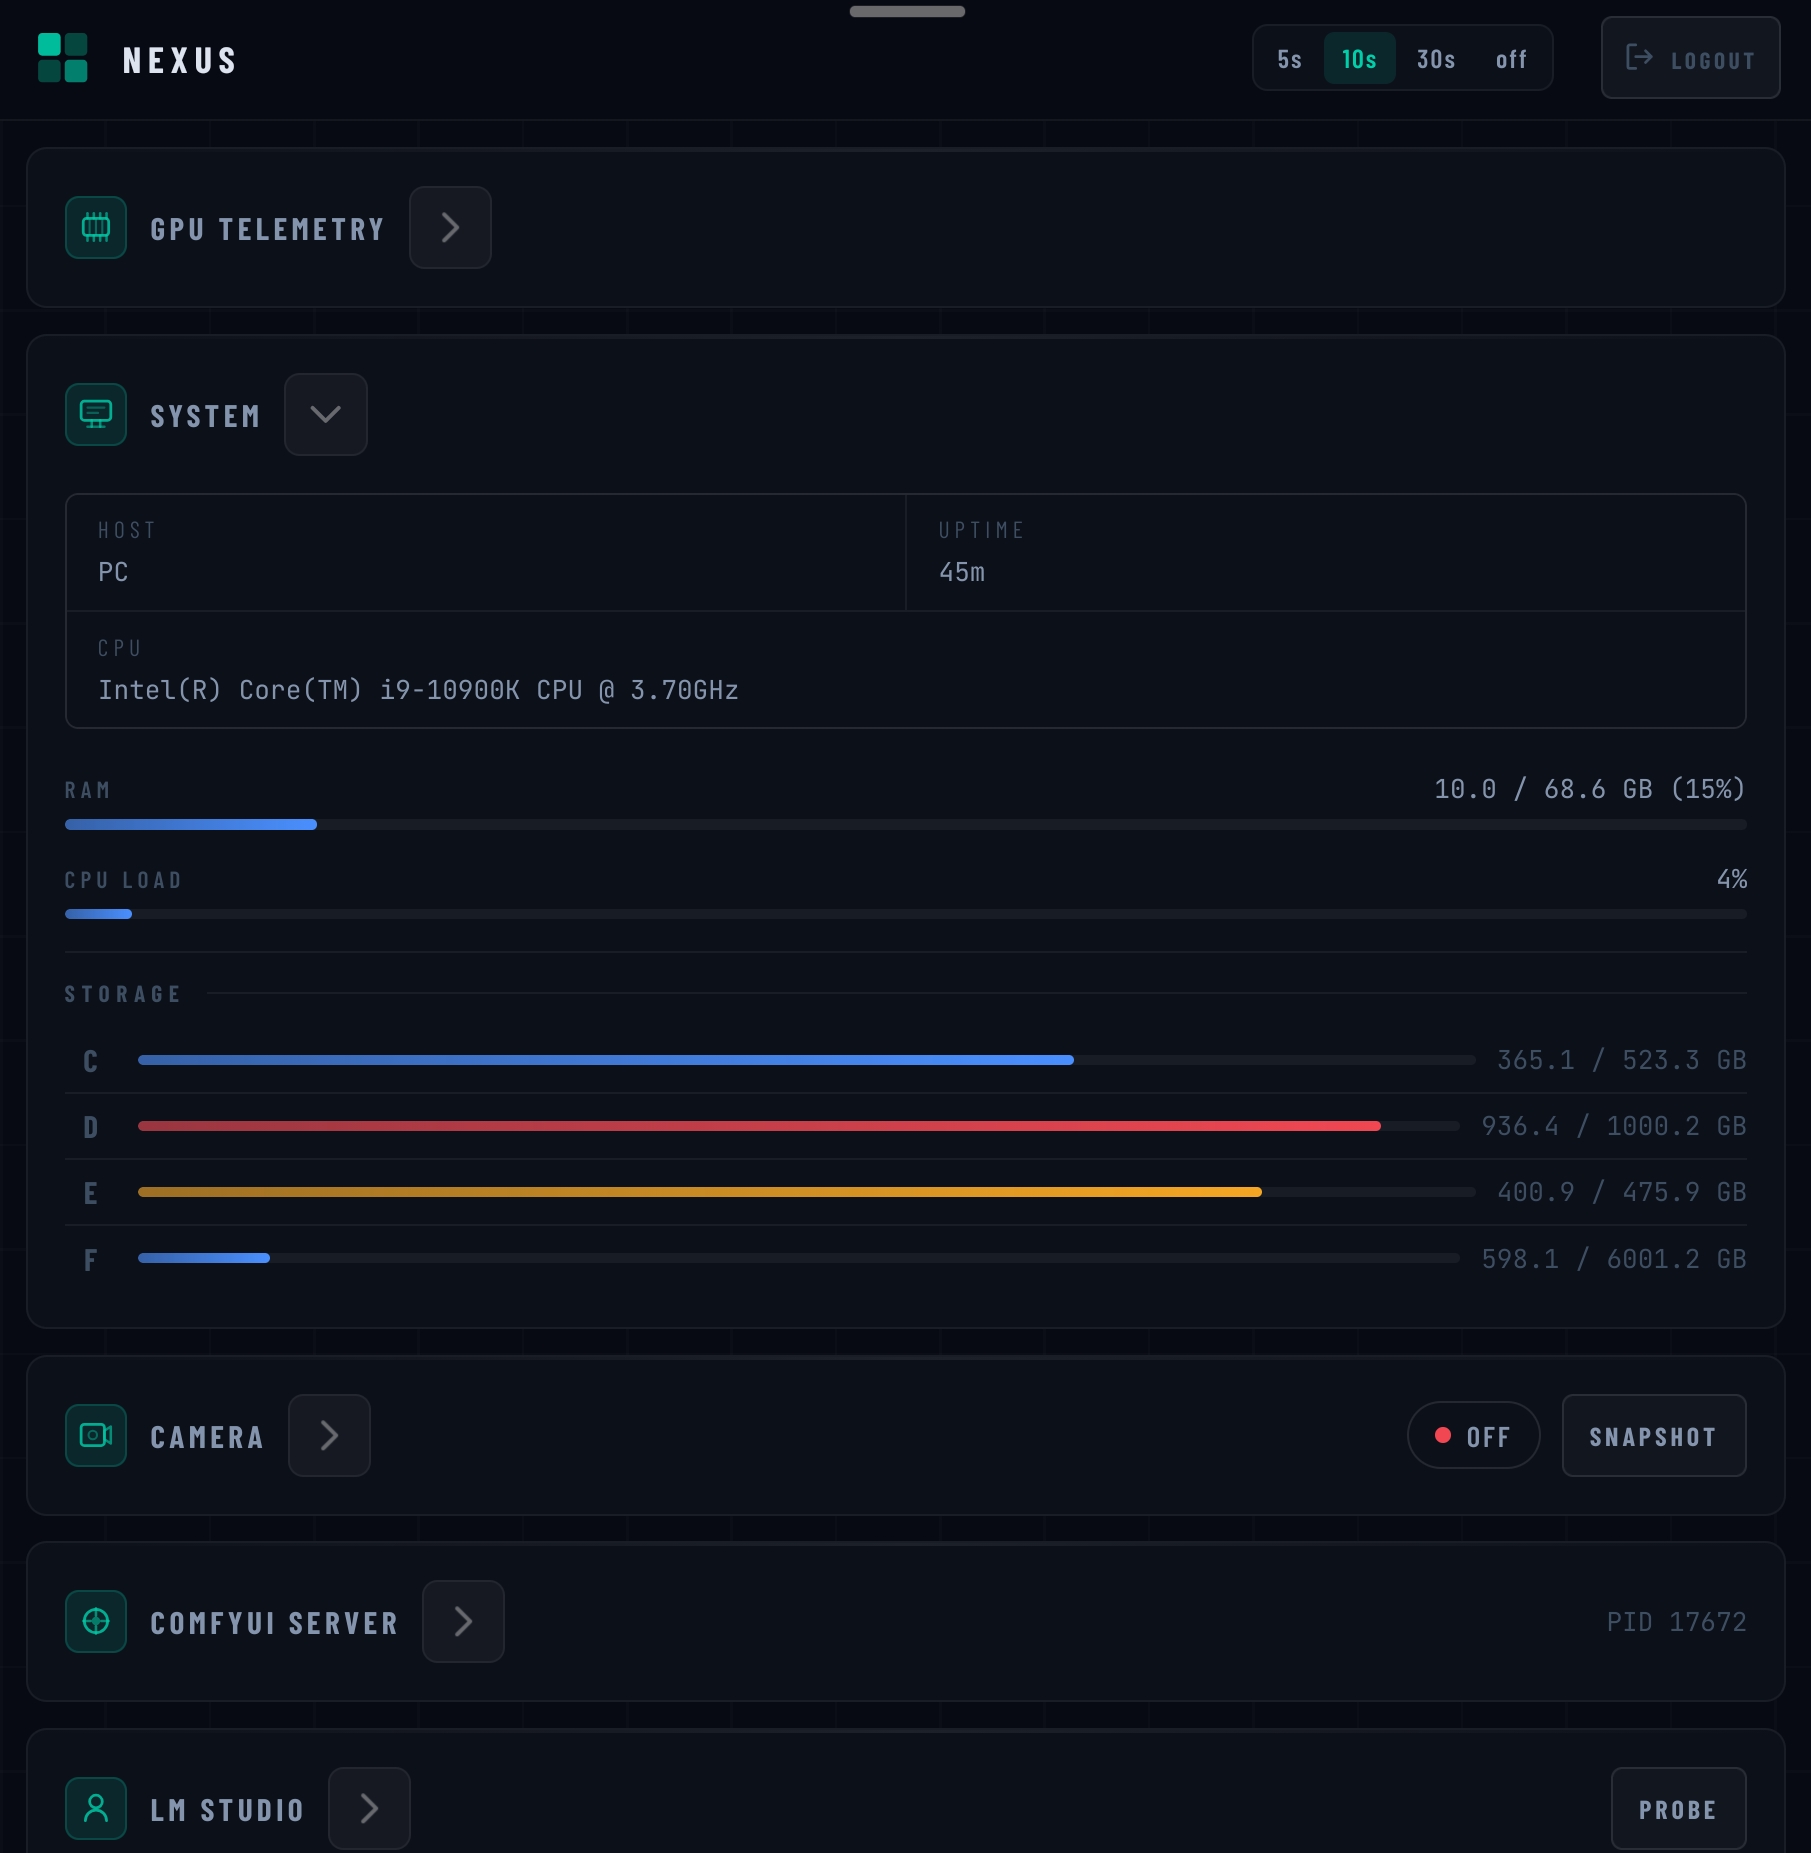Screen dimensions: 1811x1853
Task: Click the GPU Telemetry chip icon
Action: pyautogui.click(x=95, y=227)
